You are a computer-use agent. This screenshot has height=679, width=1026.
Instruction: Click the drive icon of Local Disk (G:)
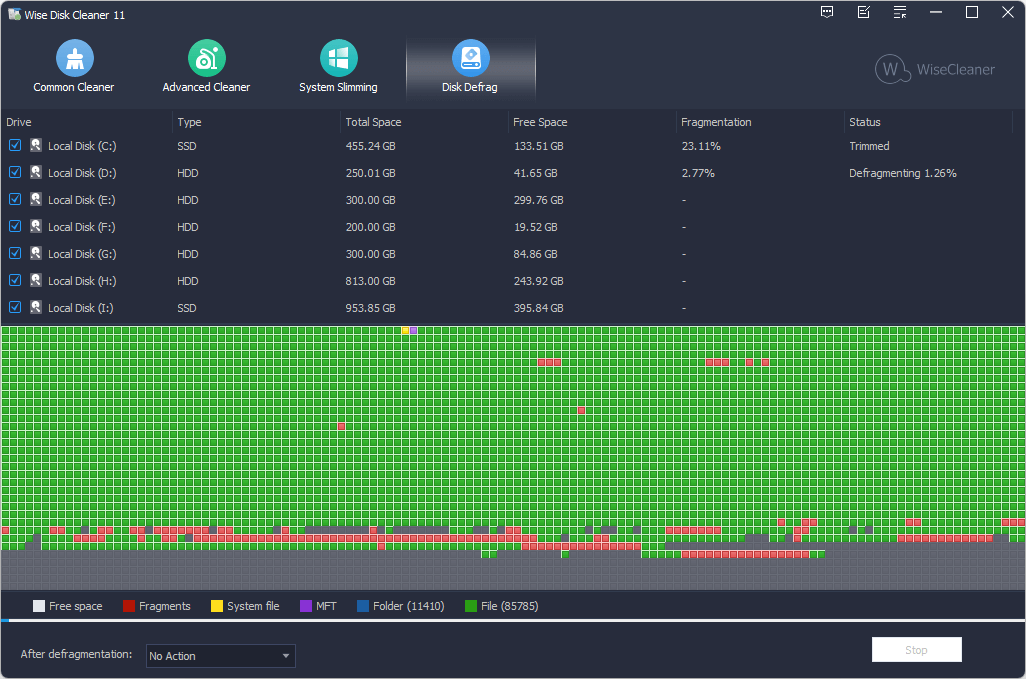(36, 253)
